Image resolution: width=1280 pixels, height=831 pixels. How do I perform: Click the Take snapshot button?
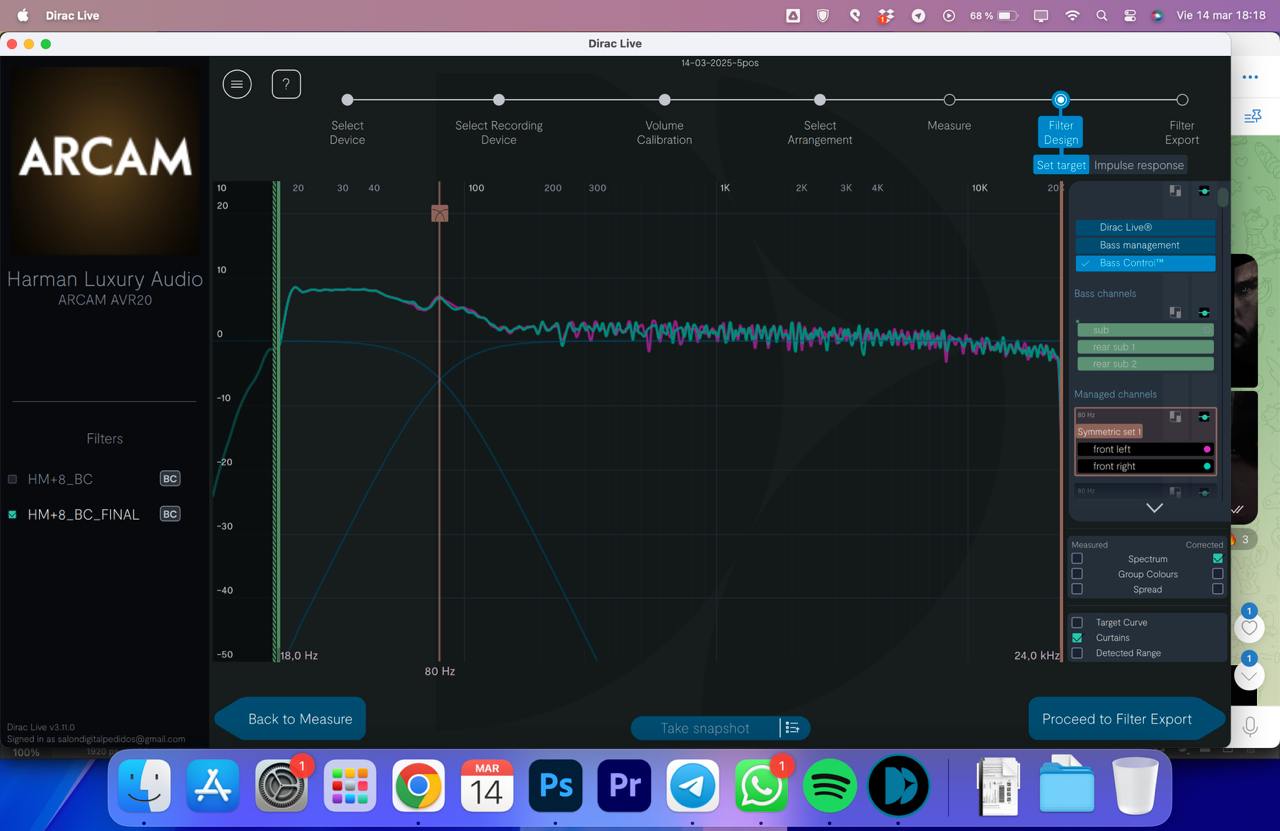coord(705,728)
